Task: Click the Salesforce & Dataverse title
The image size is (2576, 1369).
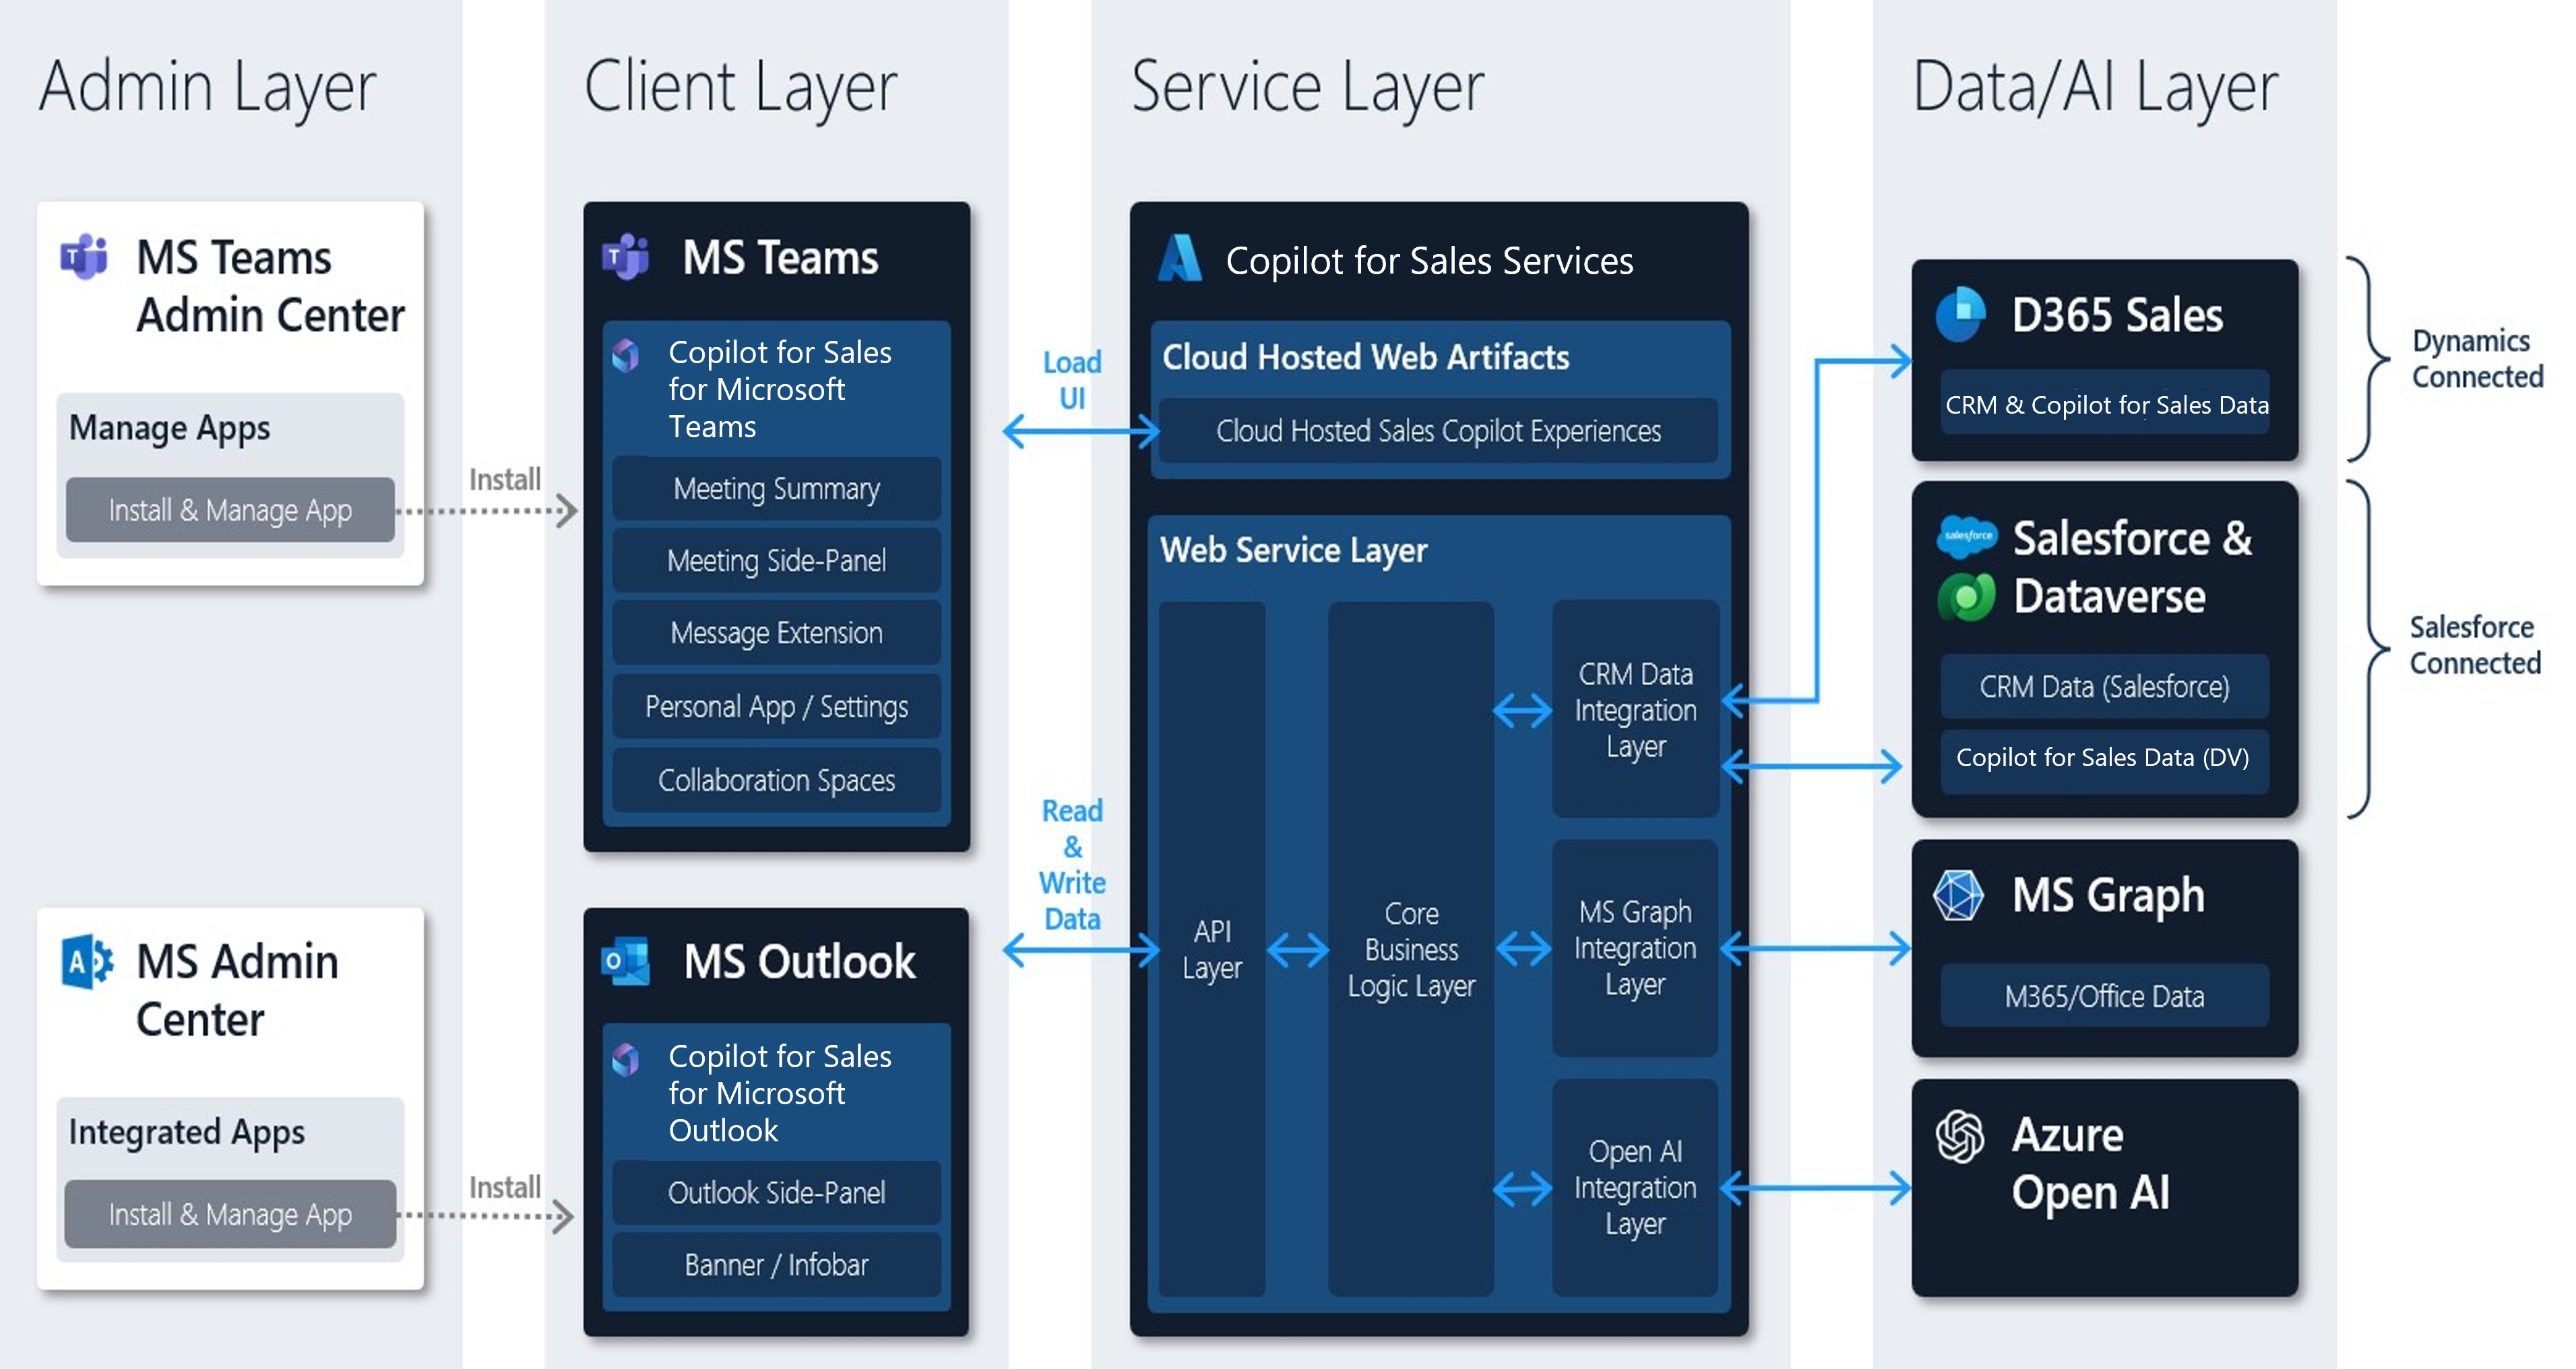Action: (x=2132, y=567)
